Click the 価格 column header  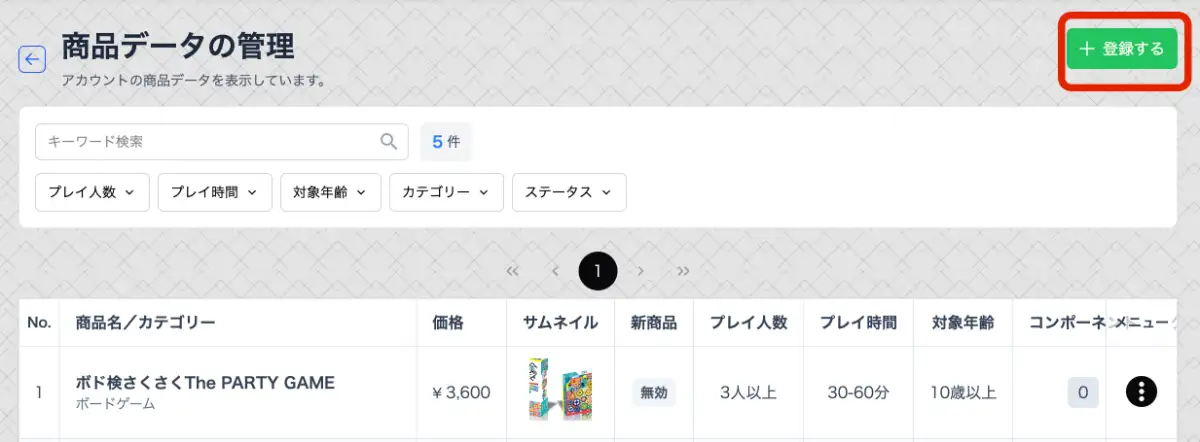[448, 322]
